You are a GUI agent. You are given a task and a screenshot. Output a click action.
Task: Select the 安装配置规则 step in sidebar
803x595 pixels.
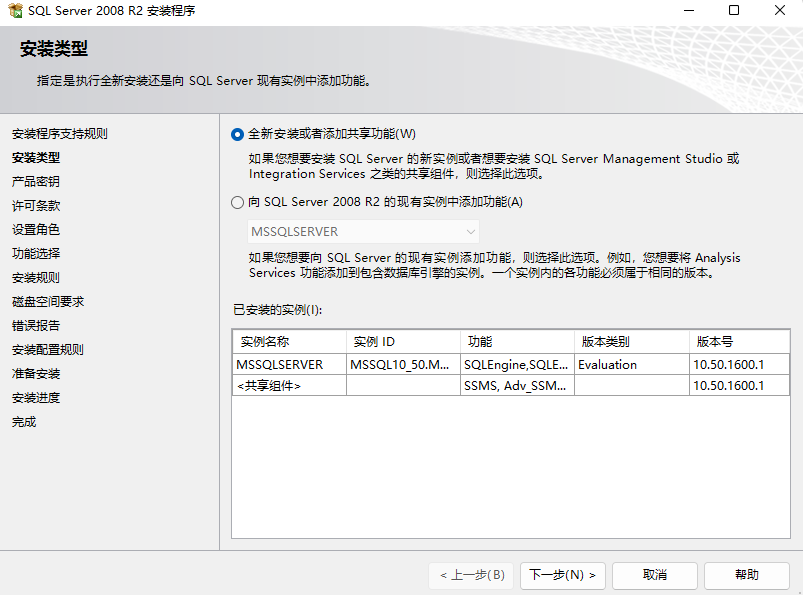pyautogui.click(x=48, y=350)
